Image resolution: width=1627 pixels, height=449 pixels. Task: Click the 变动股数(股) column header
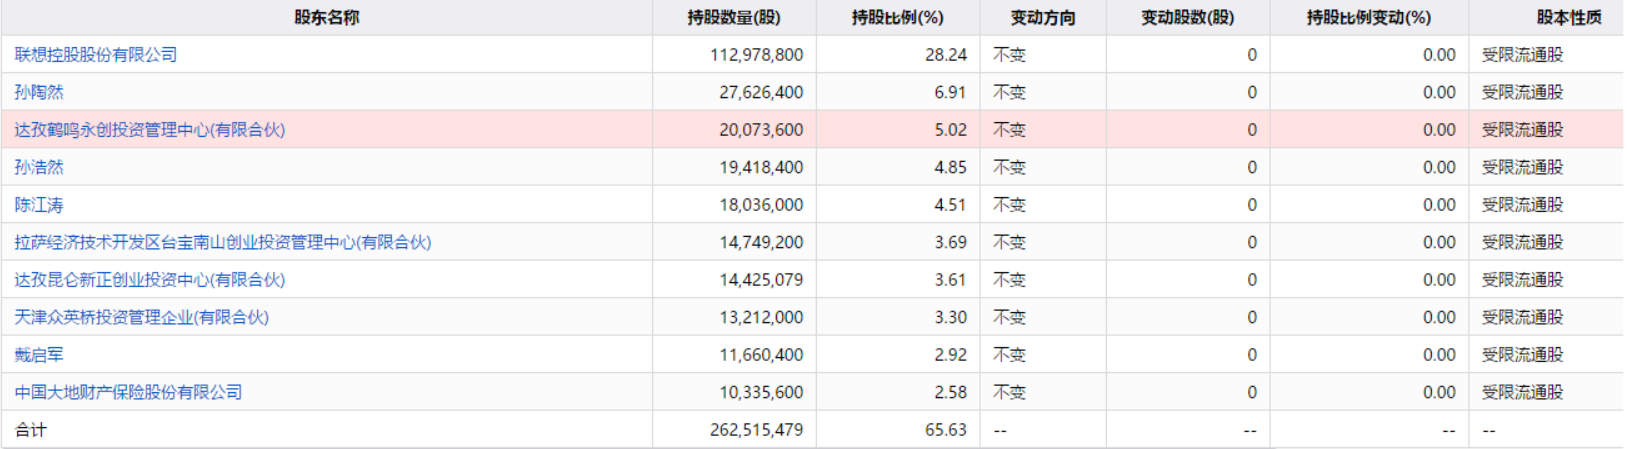pyautogui.click(x=1187, y=17)
